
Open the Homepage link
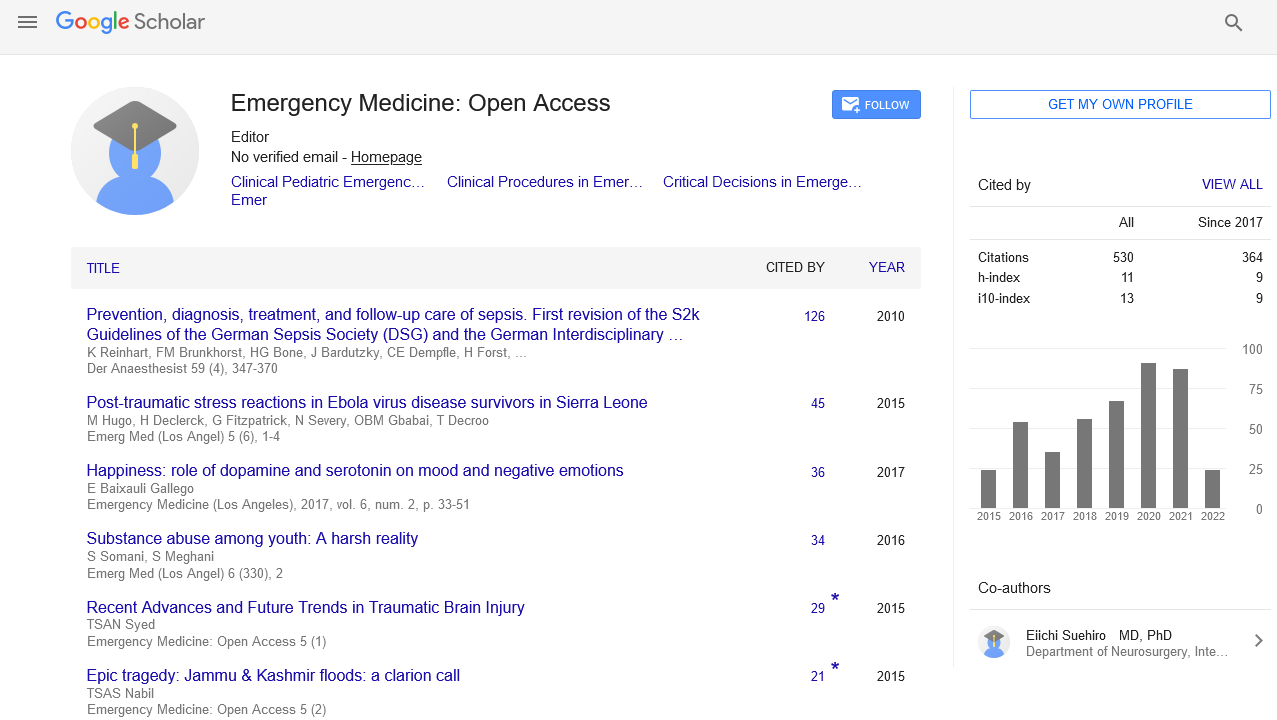(386, 157)
